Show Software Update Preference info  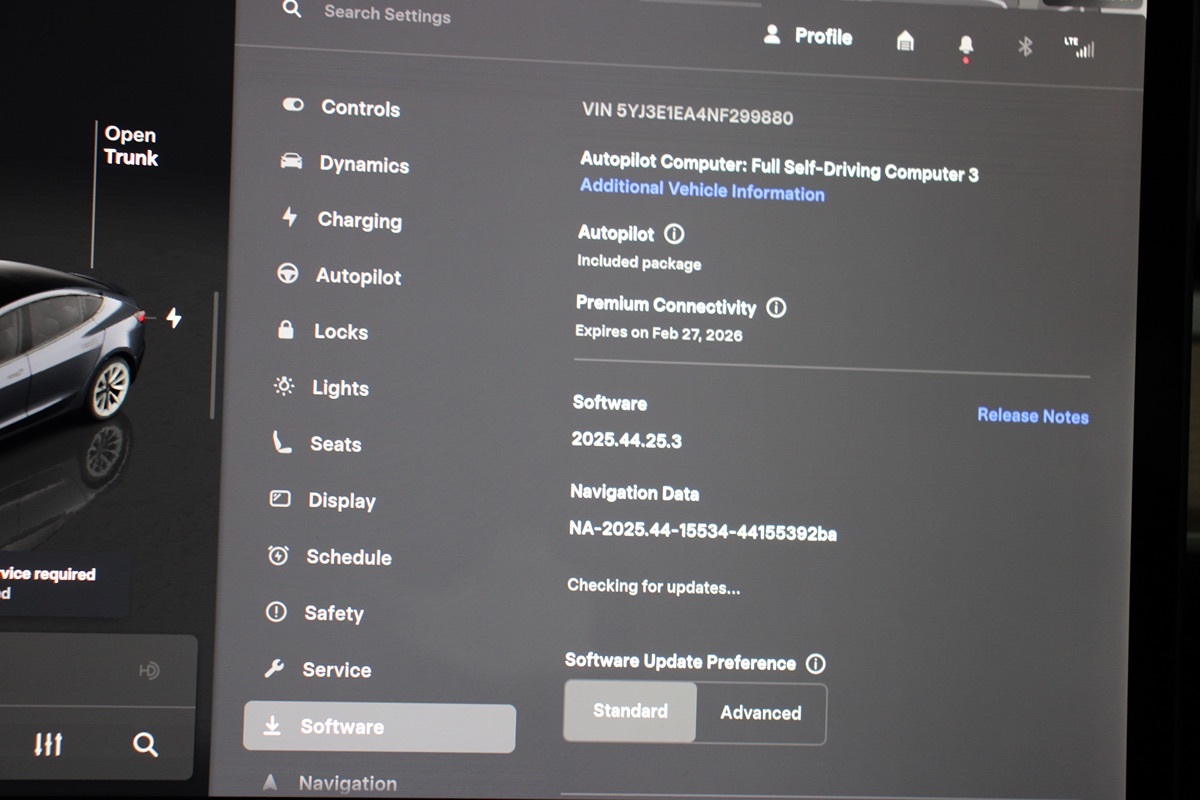pyautogui.click(x=816, y=663)
